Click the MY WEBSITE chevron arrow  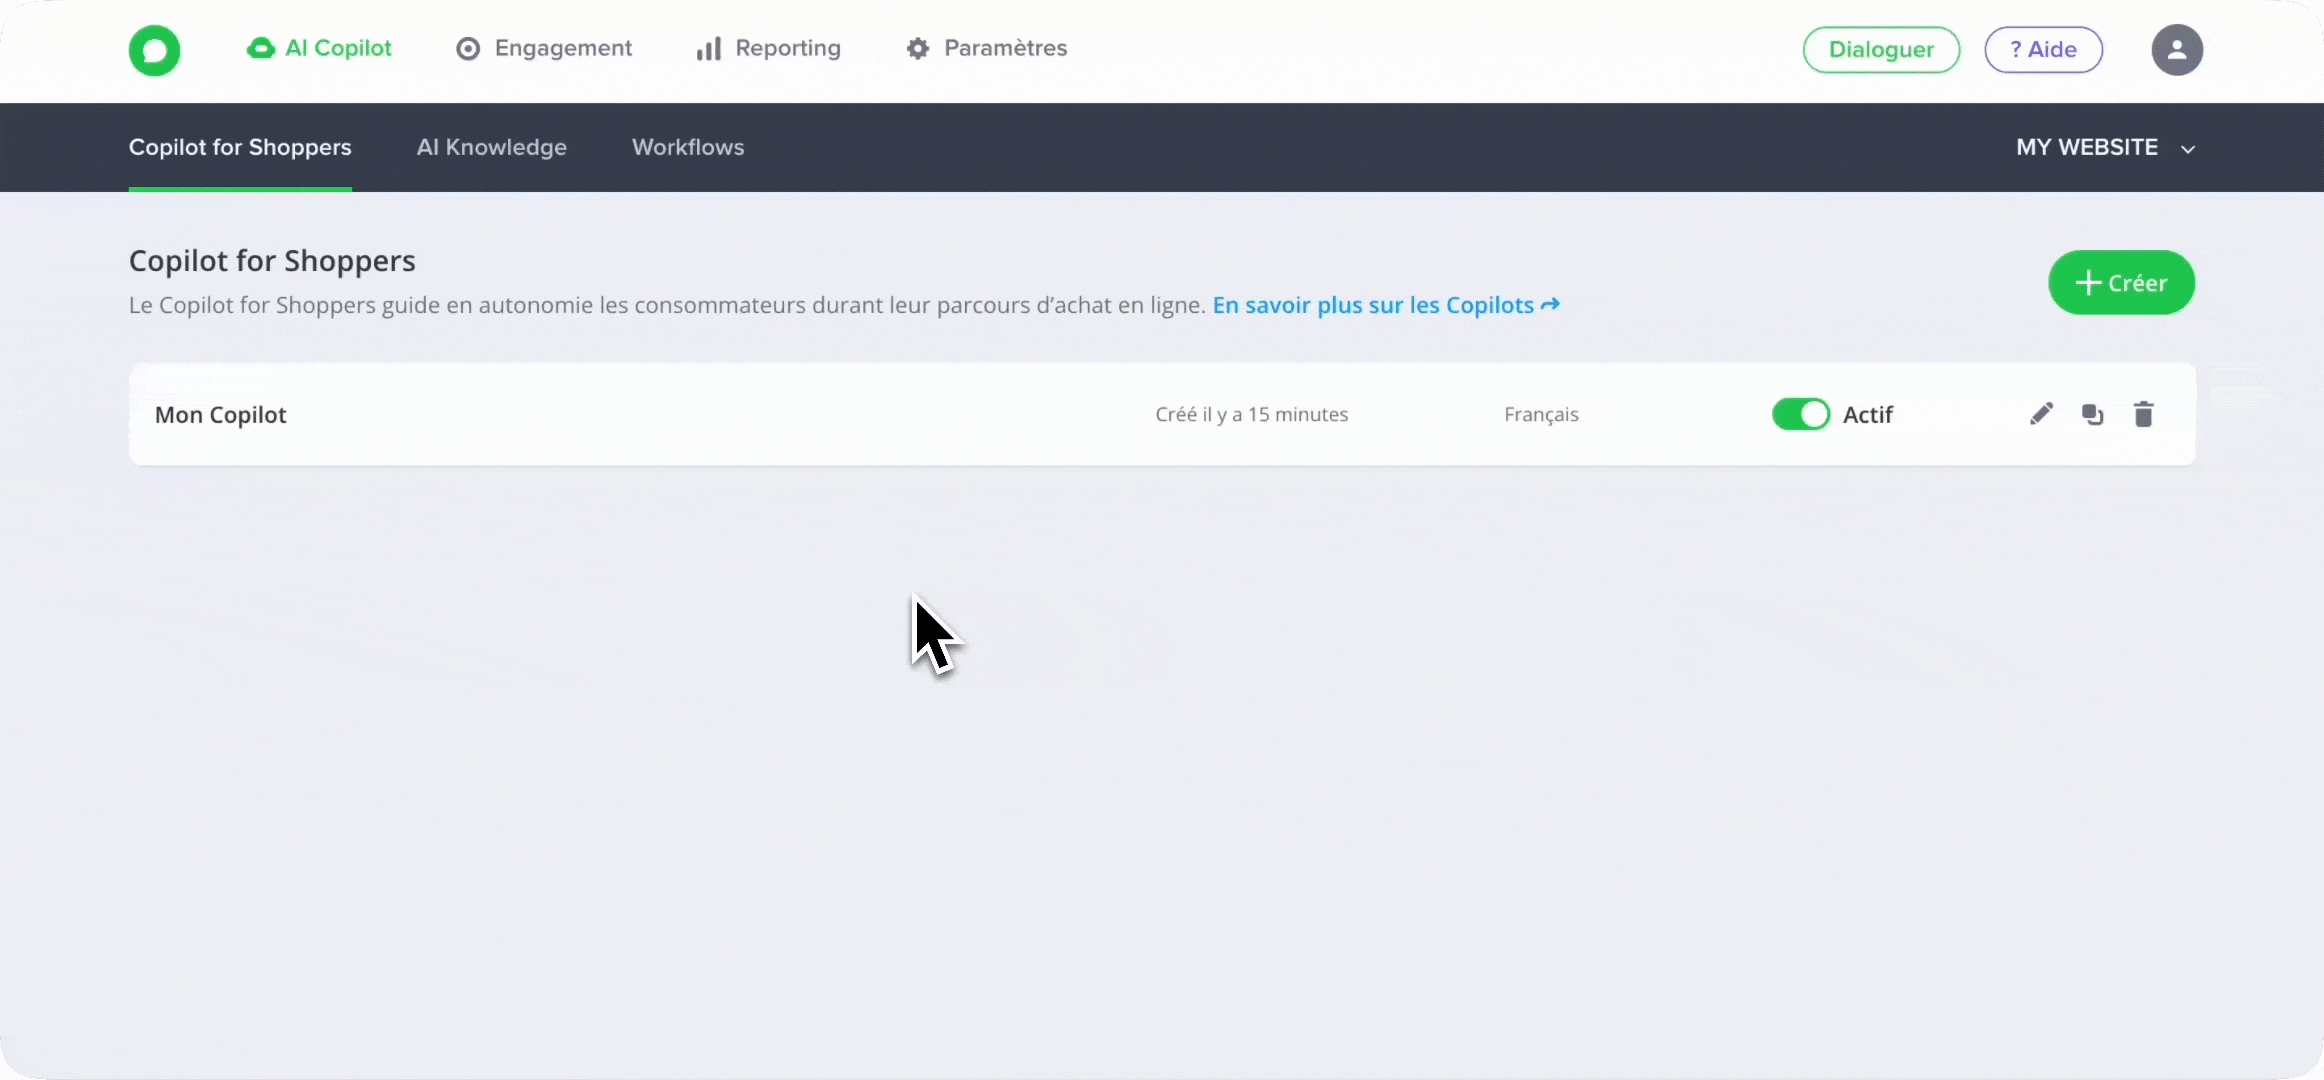[2188, 149]
